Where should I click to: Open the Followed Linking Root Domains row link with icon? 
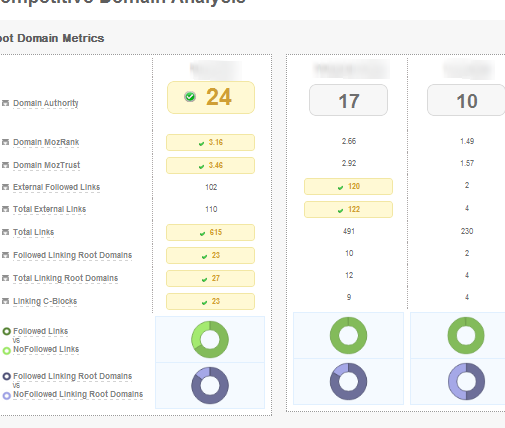[x=72, y=255]
